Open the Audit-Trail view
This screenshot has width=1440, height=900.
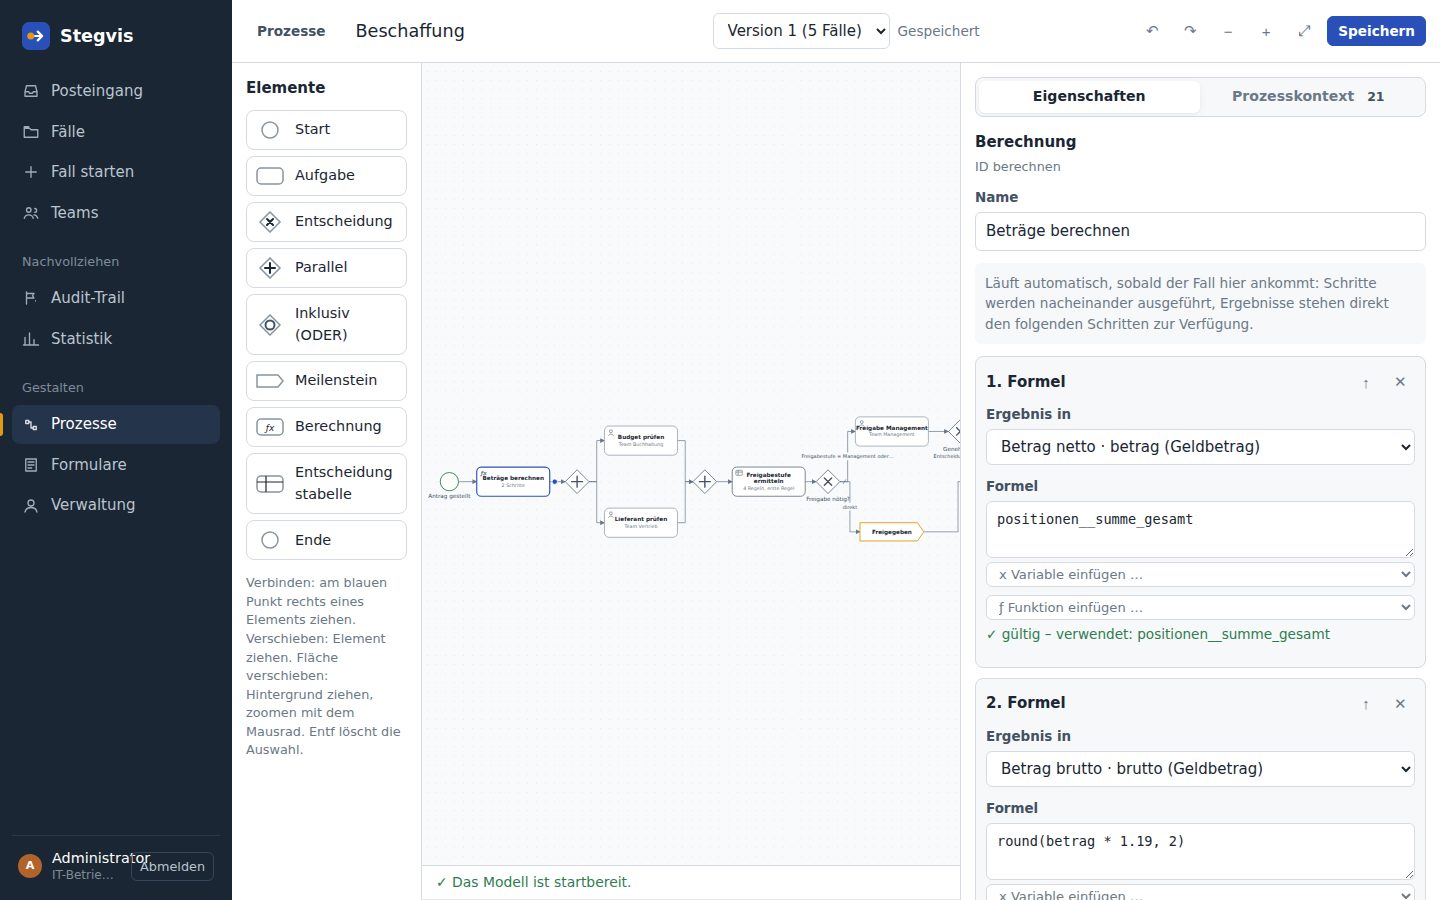116,298
